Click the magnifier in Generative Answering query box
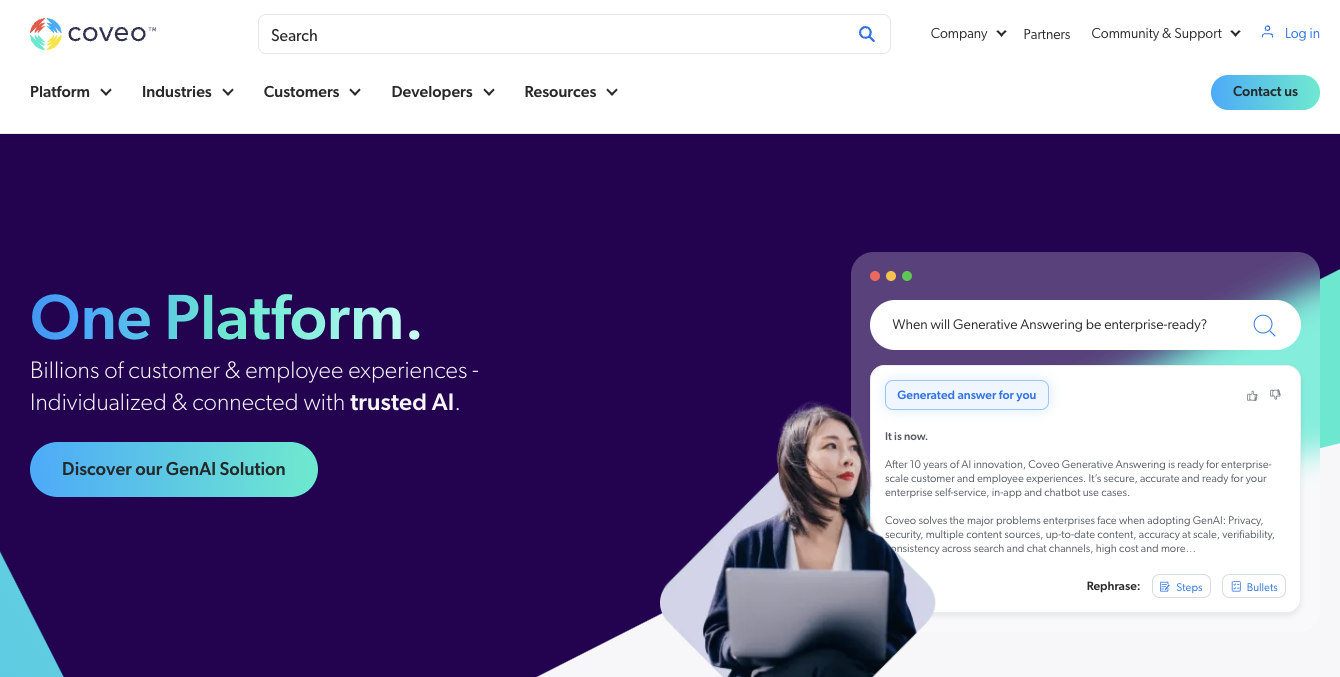Viewport: 1340px width, 677px height. (x=1264, y=325)
